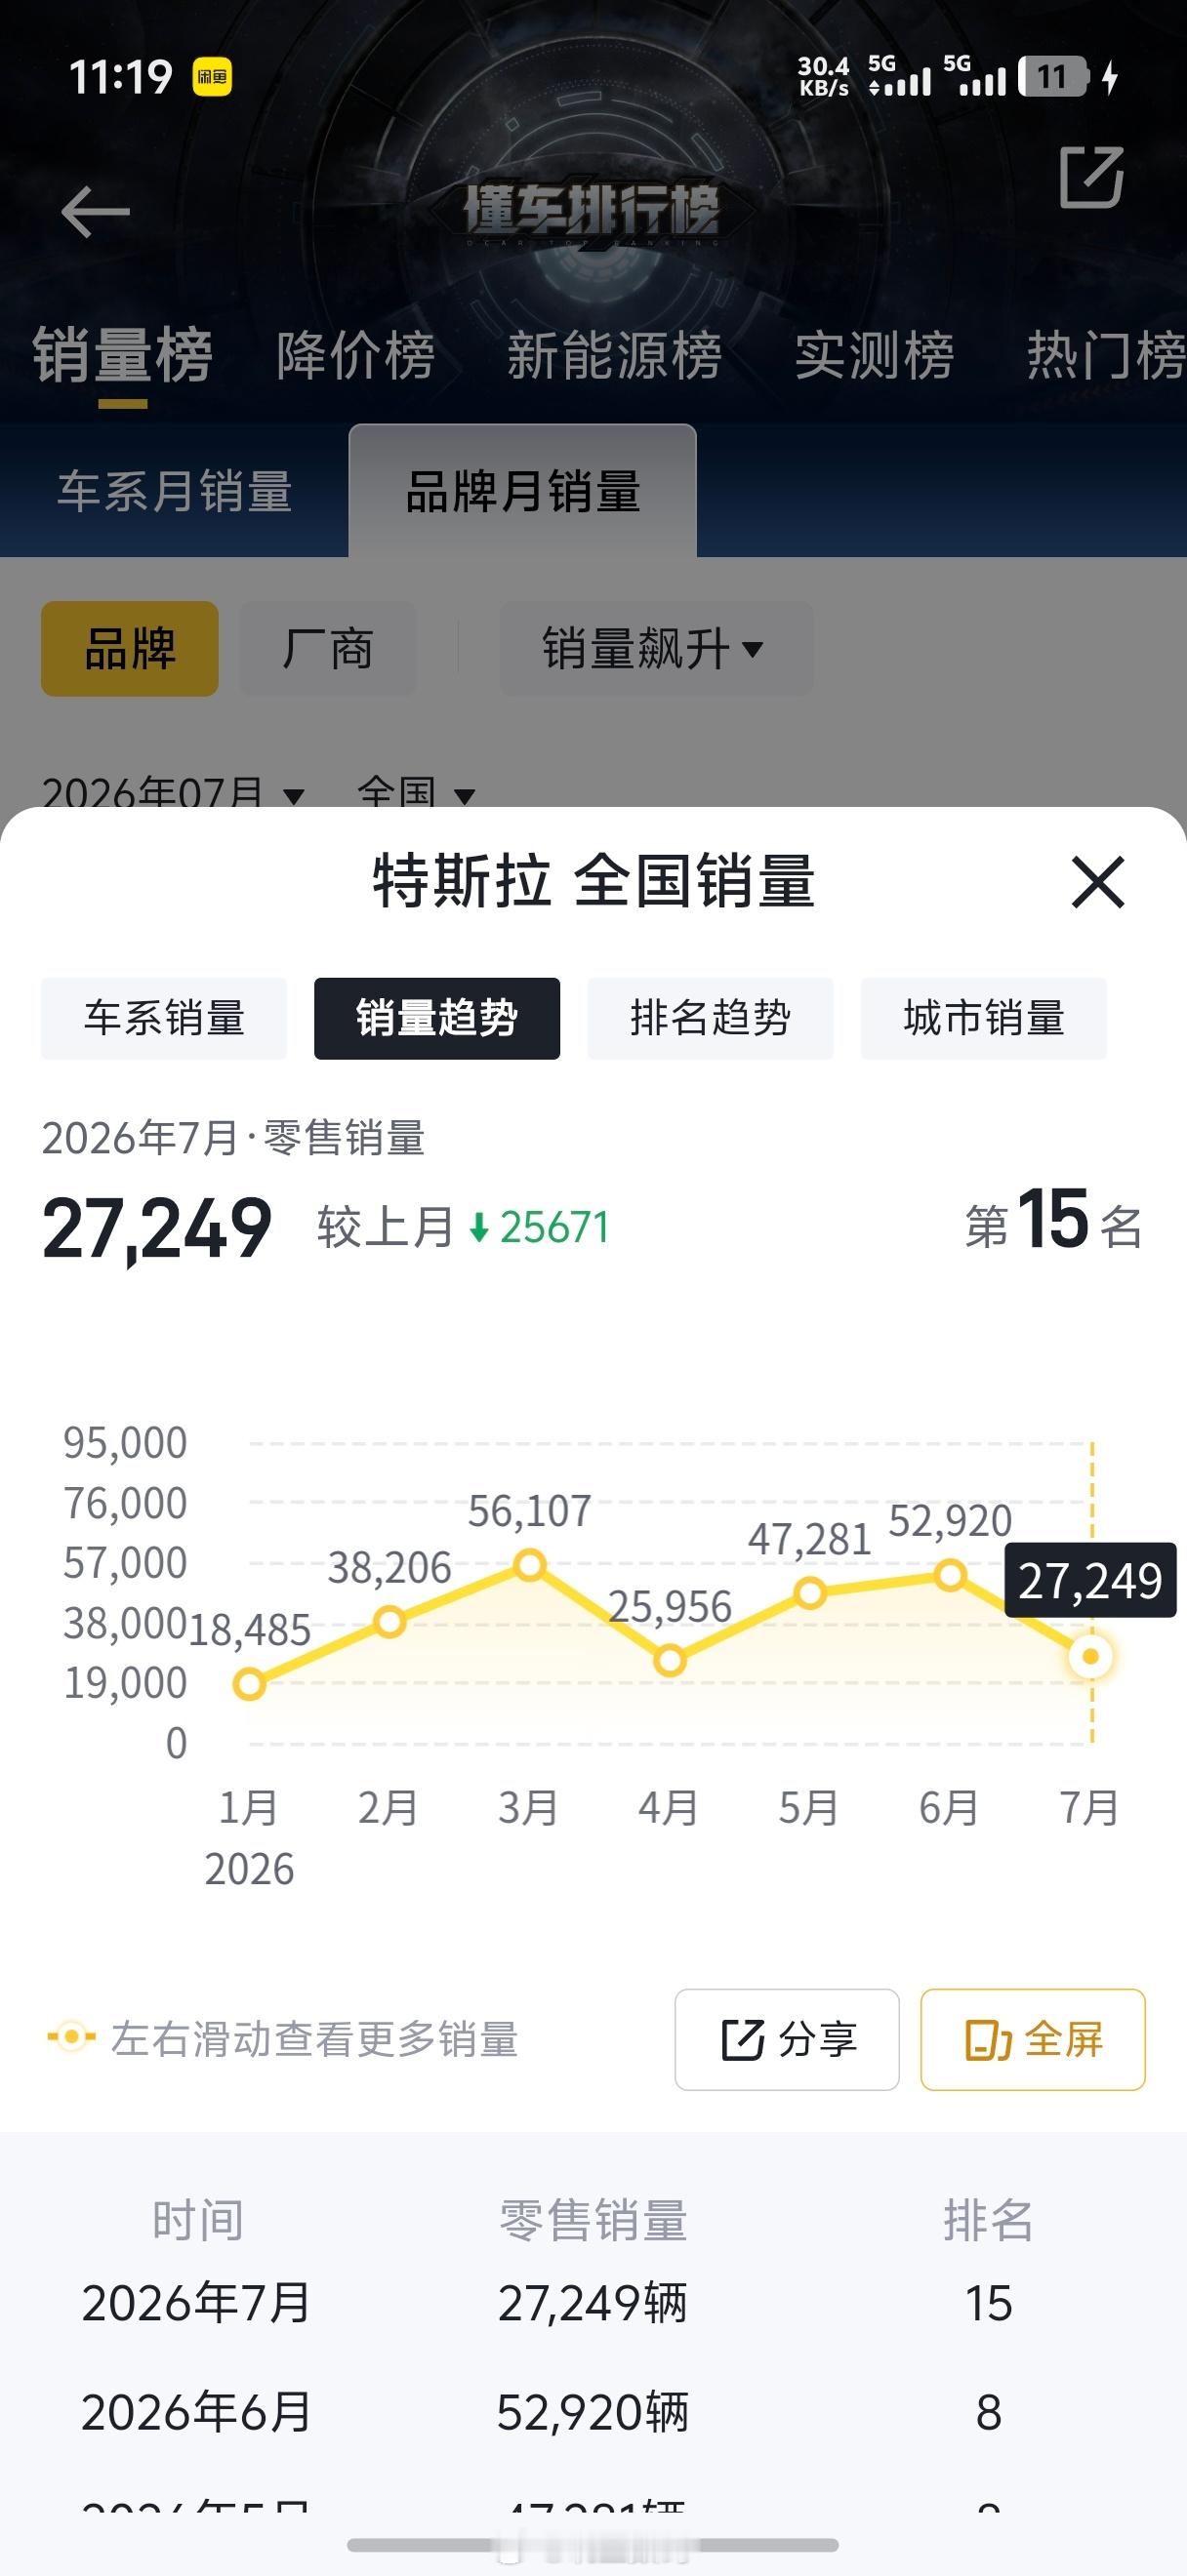Switch to the 热门榜 tab

[1106, 356]
